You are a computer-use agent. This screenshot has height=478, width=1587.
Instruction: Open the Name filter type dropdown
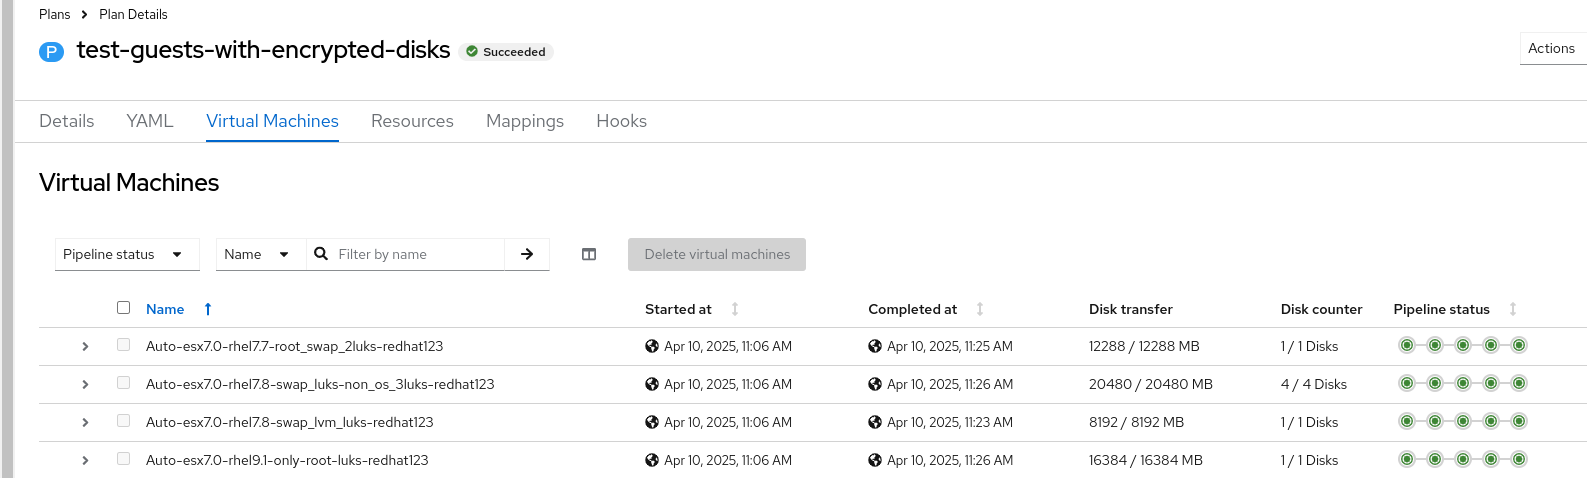(x=257, y=255)
